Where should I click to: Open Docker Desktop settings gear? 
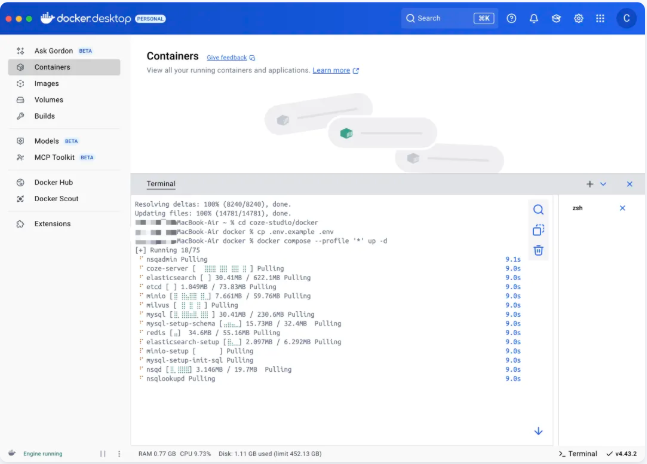578,18
